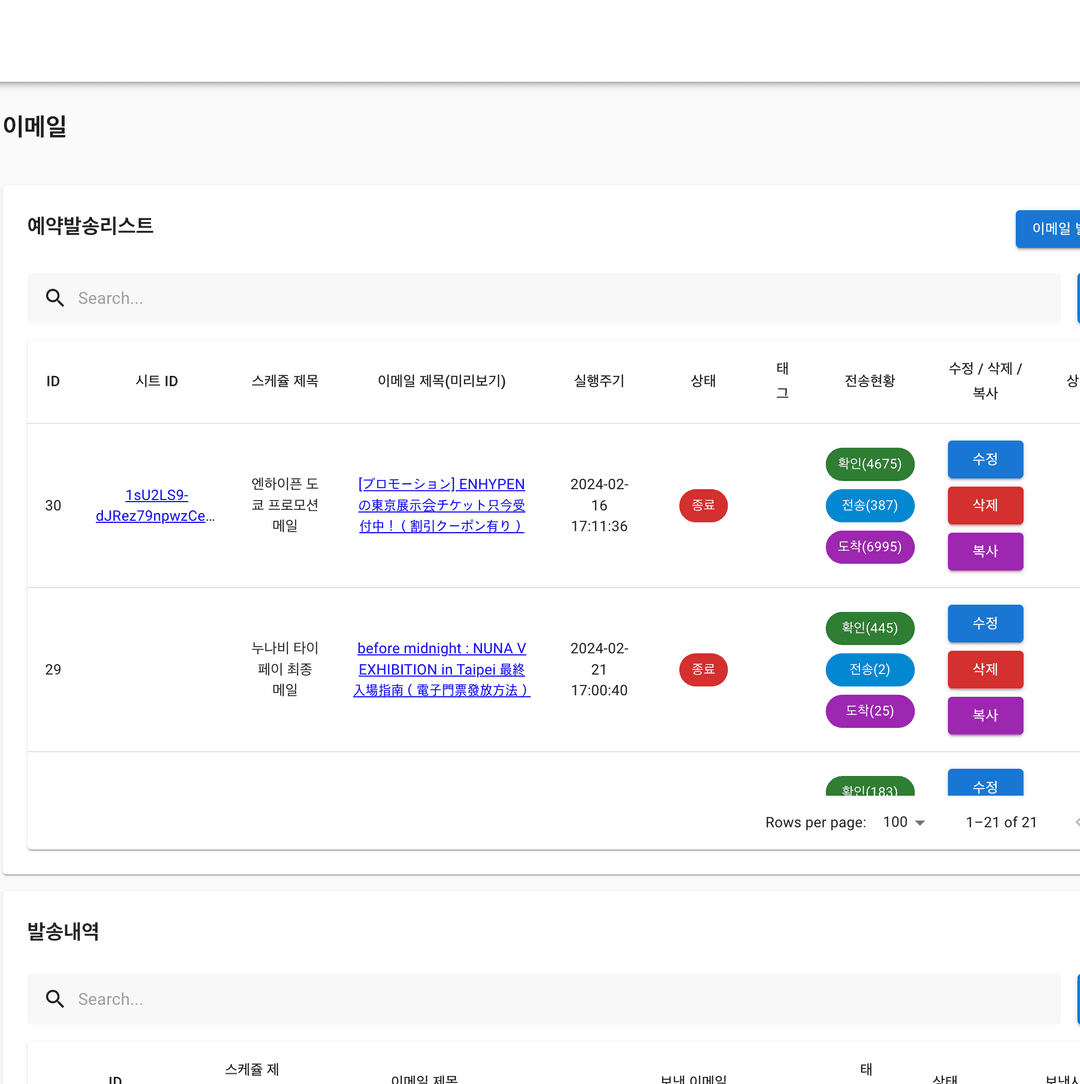Screen dimensions: 1080x1084
Task: Open ENHYPEN promotion email preview link
Action: (x=441, y=505)
